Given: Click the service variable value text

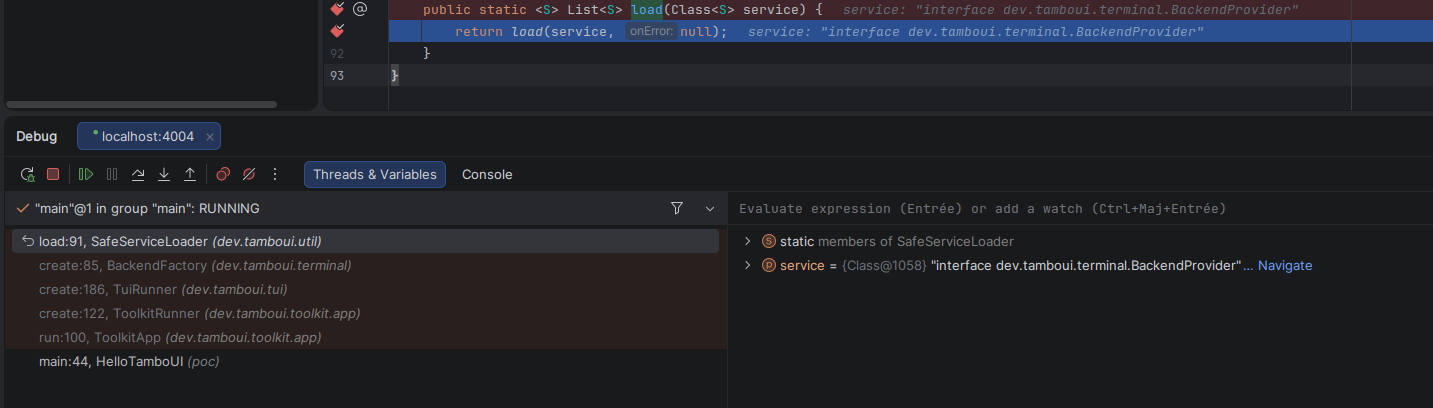Looking at the screenshot, I should [1085, 265].
